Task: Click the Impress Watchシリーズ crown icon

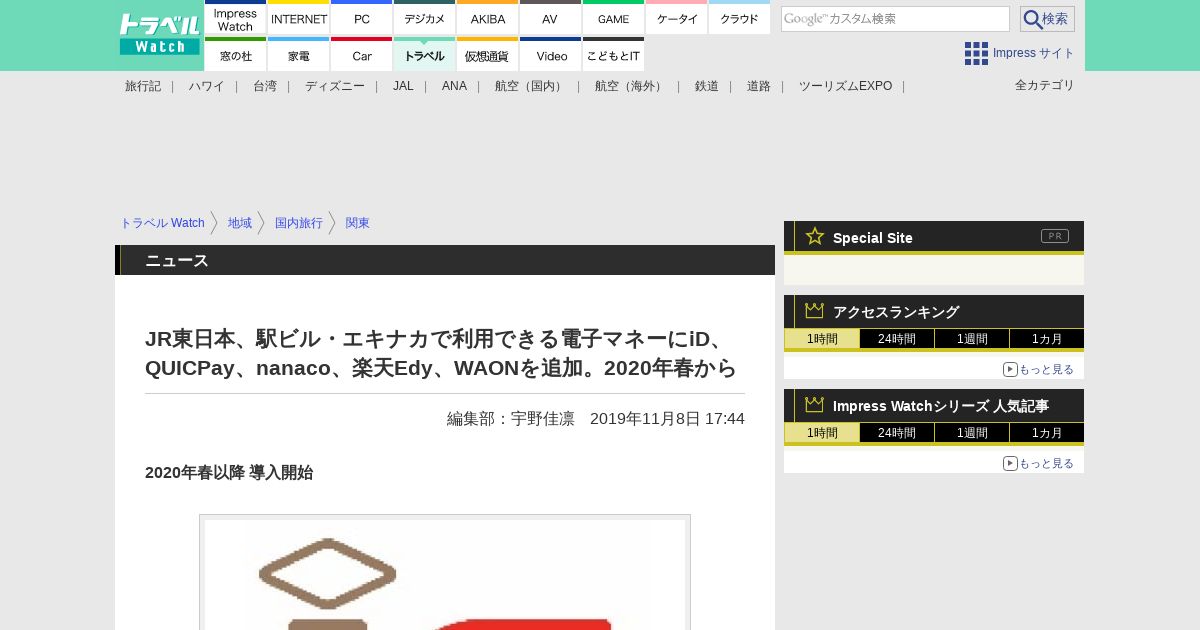Action: tap(815, 405)
